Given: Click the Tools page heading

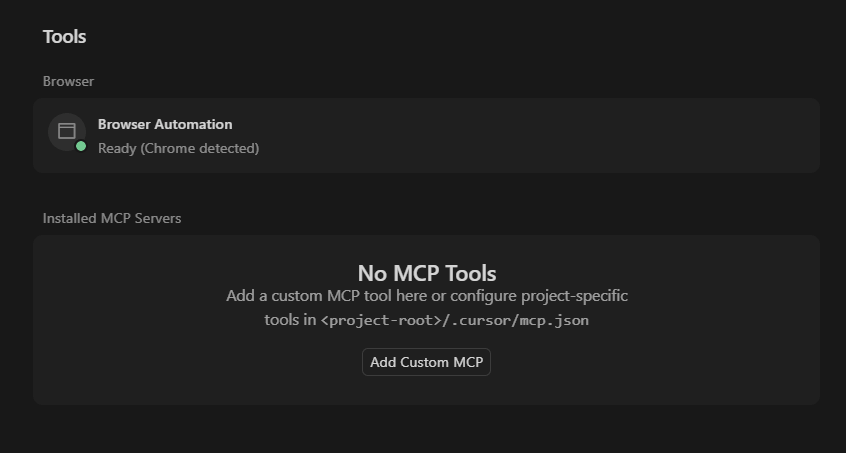Looking at the screenshot, I should [x=64, y=37].
